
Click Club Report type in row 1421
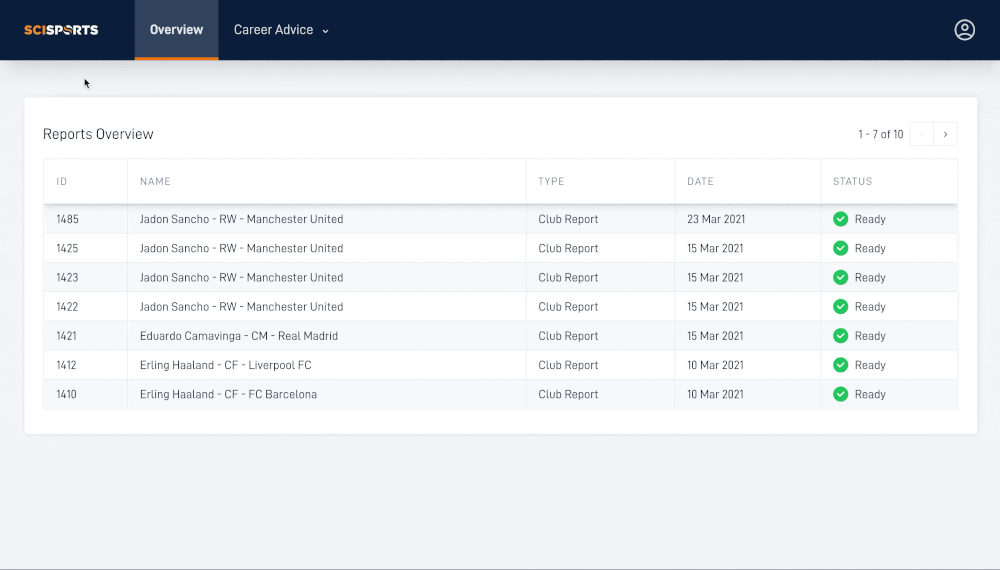coord(568,336)
